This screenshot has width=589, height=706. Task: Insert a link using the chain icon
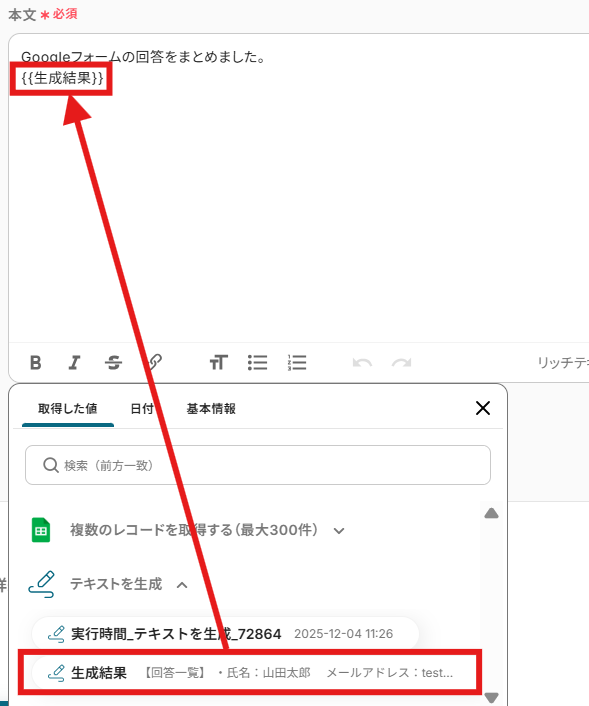[154, 362]
